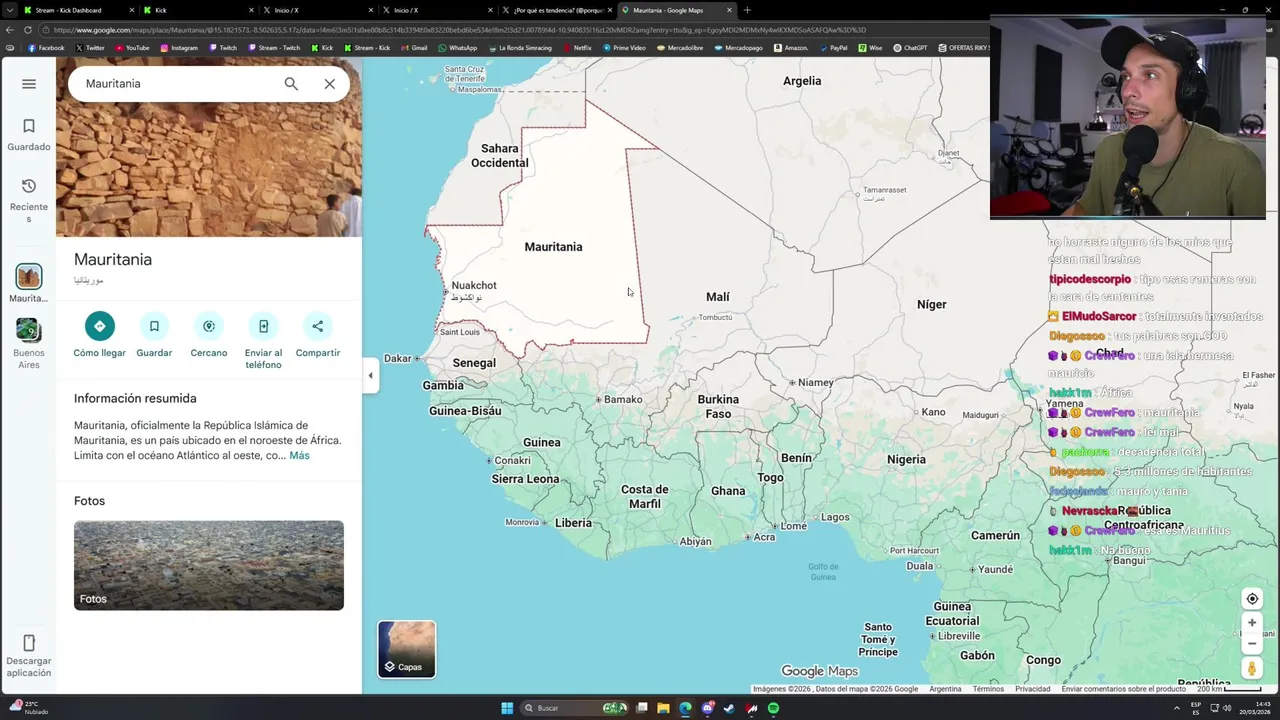Open a new browser tab
The height and width of the screenshot is (720, 1280).
(747, 10)
